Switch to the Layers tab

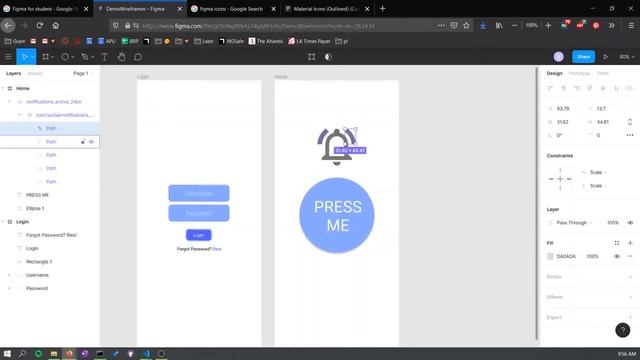click(13, 73)
